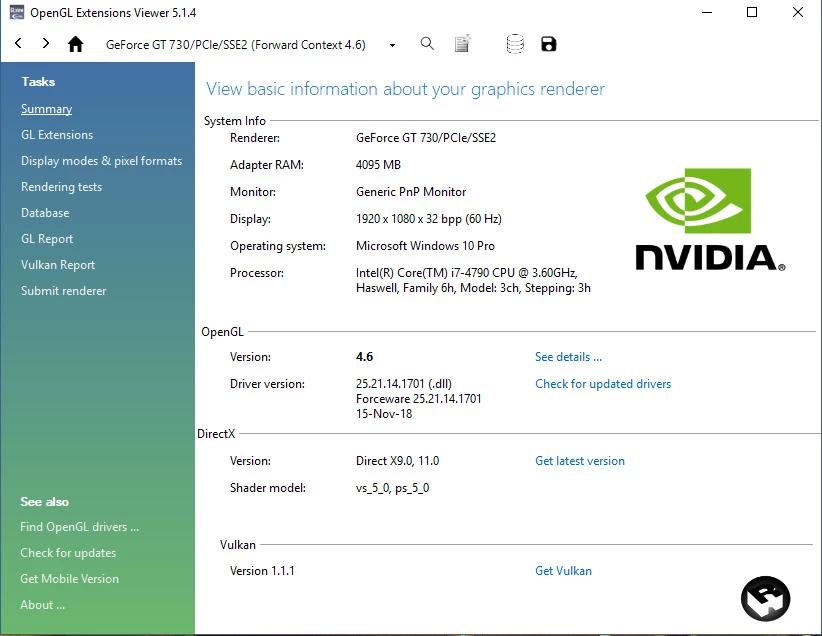Go to Rendering tests
The width and height of the screenshot is (822, 636).
tap(61, 187)
